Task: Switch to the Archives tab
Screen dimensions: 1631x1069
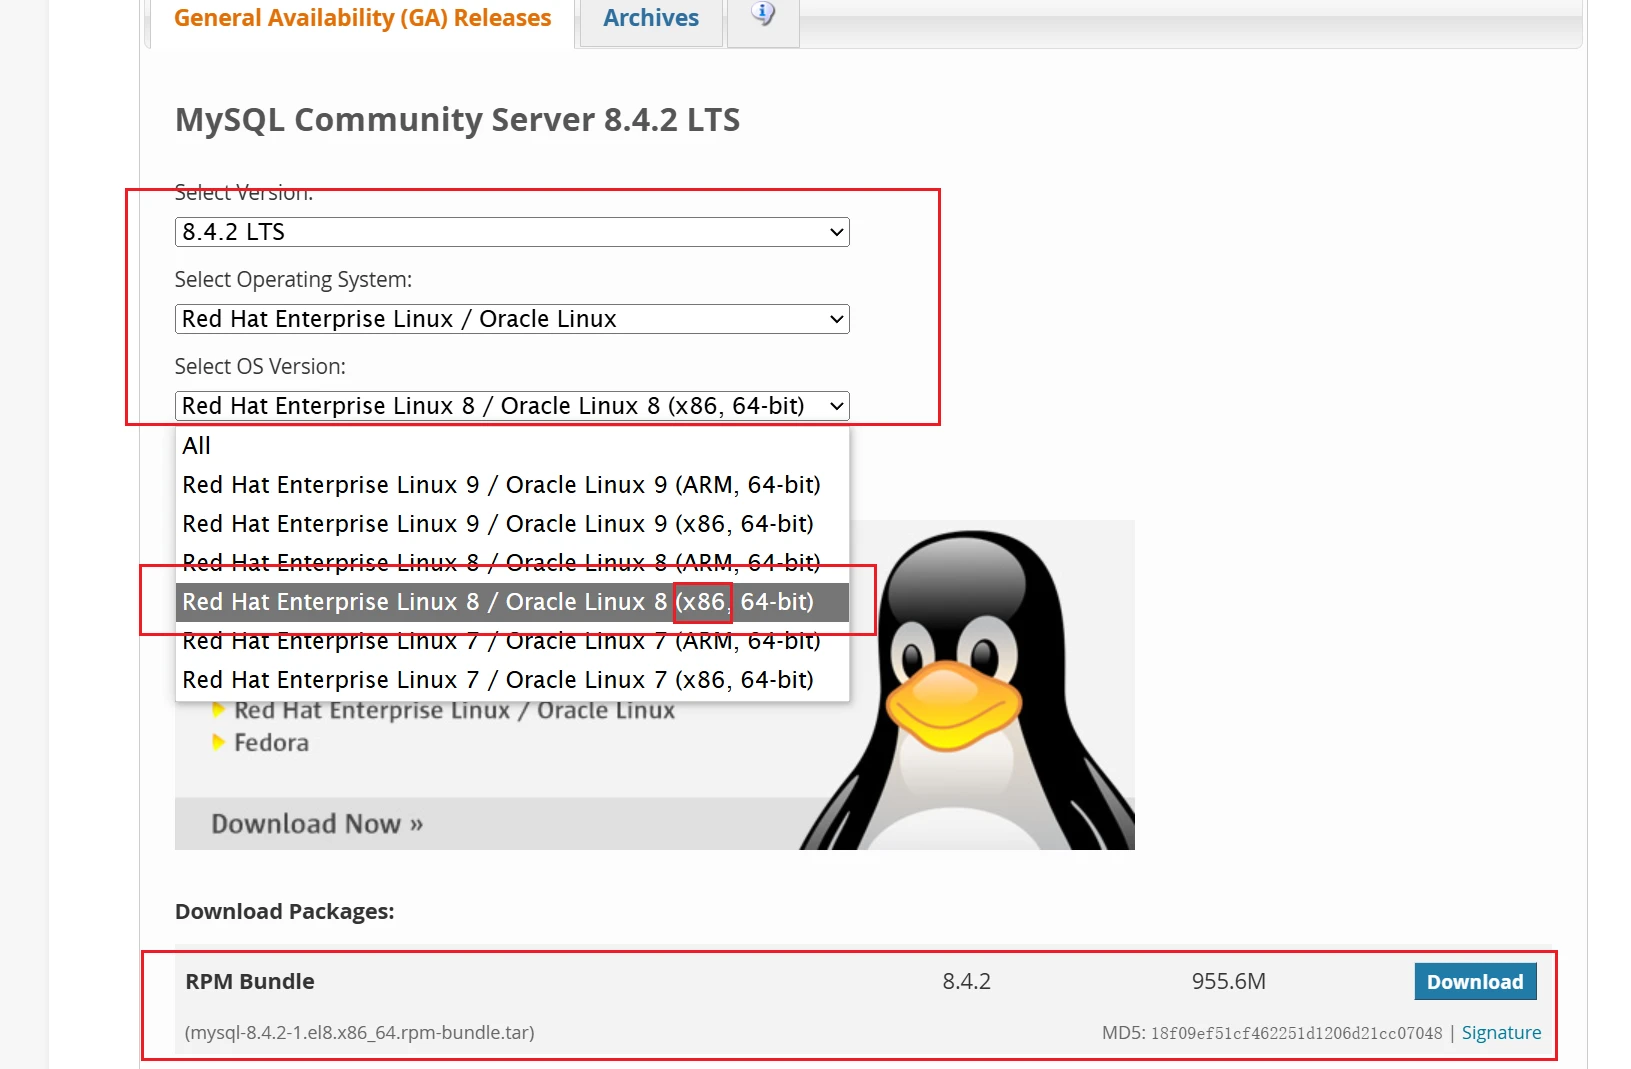Action: pos(651,19)
